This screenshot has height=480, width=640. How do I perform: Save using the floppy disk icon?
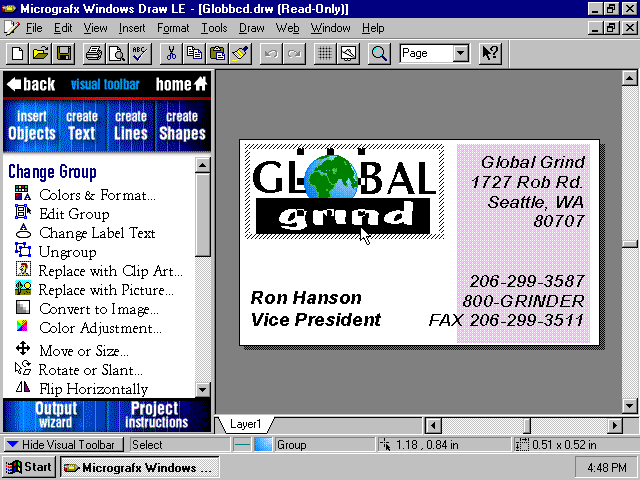(64, 53)
